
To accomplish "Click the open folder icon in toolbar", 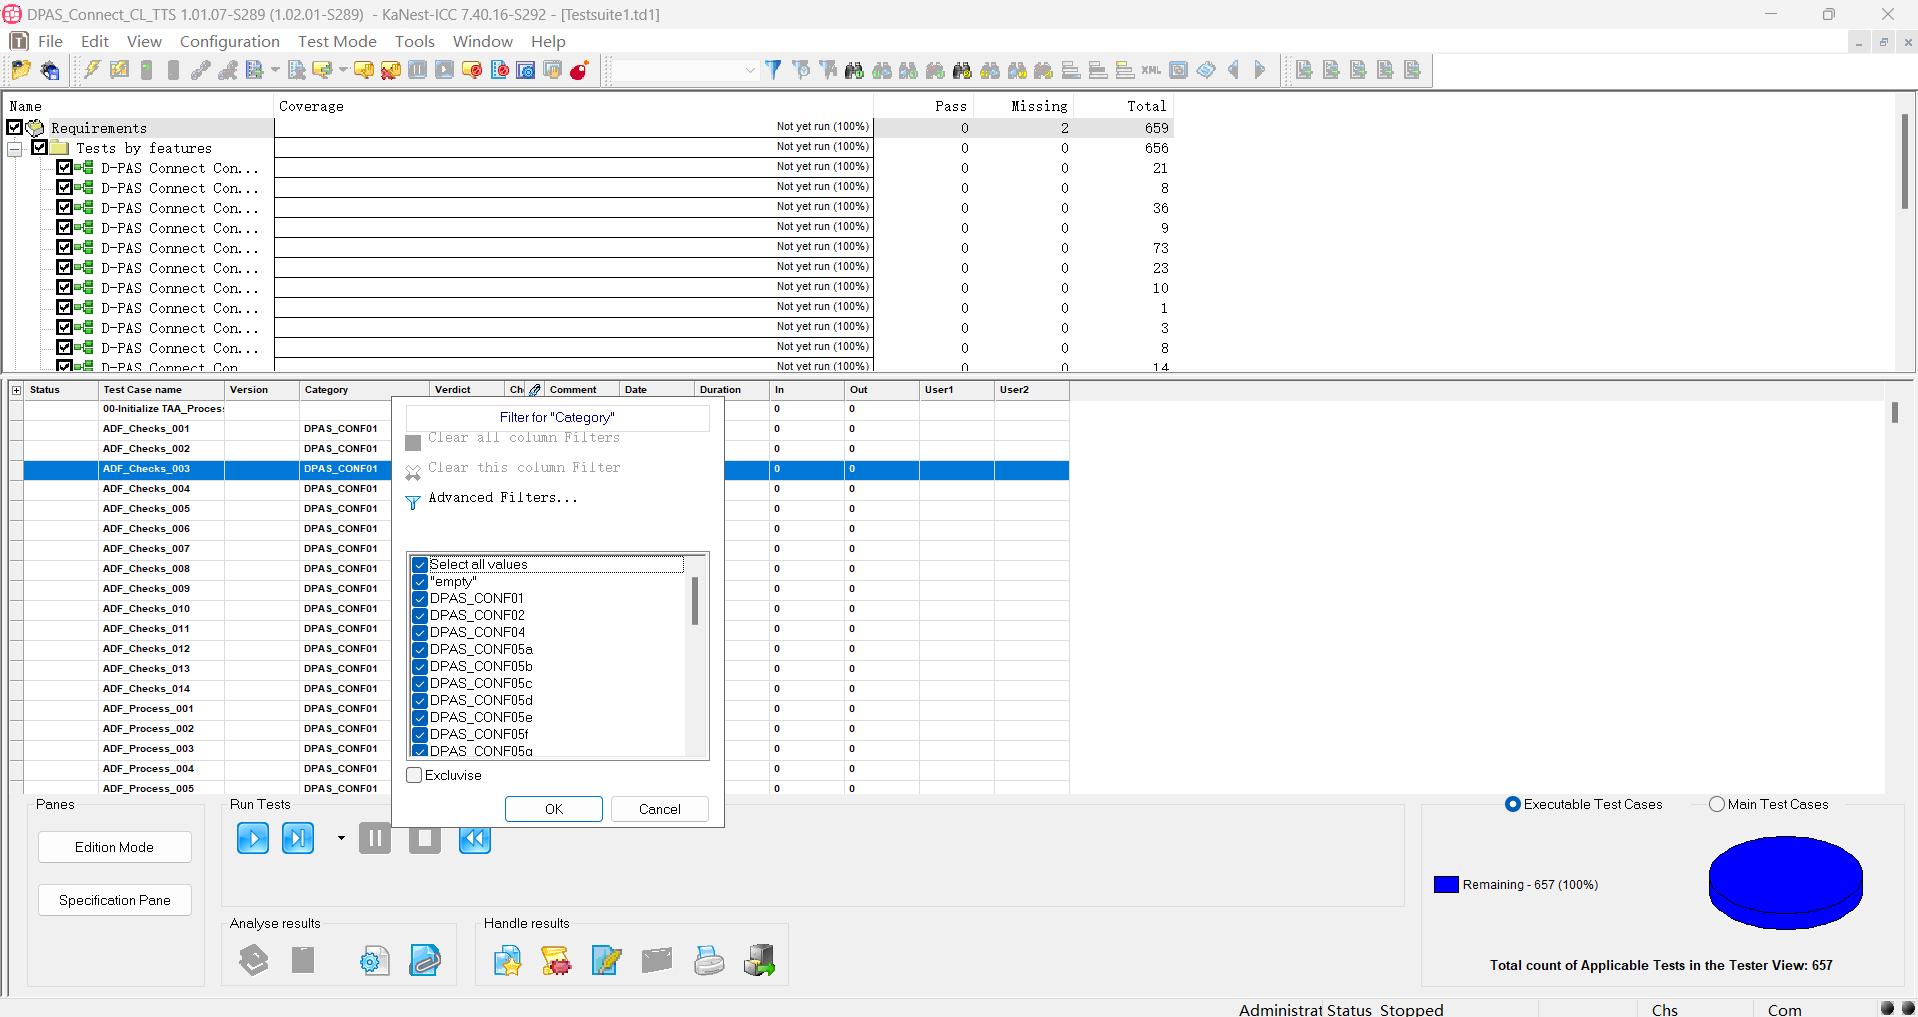I will 21,70.
